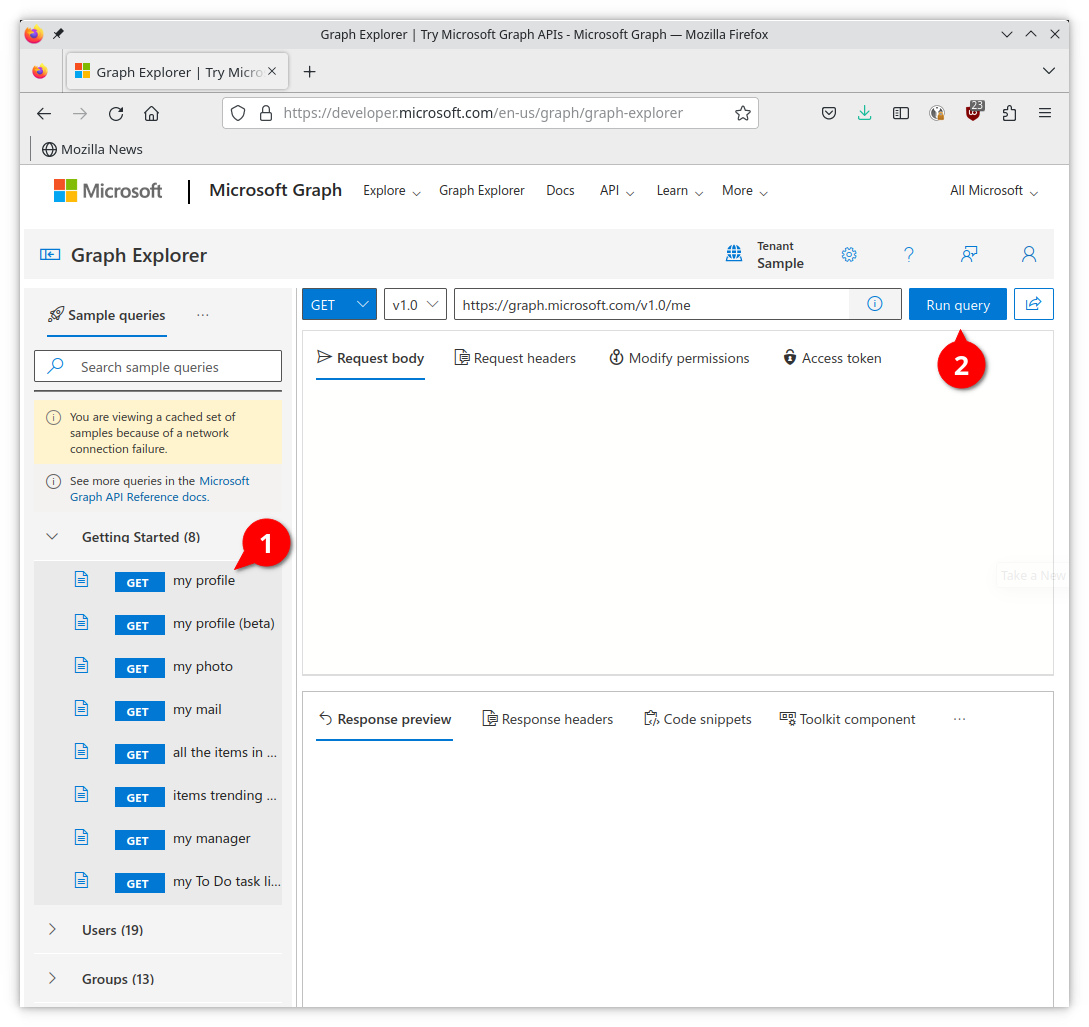Click the share query icon

[x=1034, y=305]
